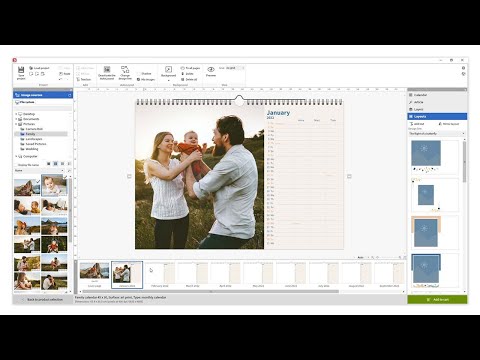Toggle the sort order icon beside Name
Screen dimensions: 480x360
(x=69, y=171)
